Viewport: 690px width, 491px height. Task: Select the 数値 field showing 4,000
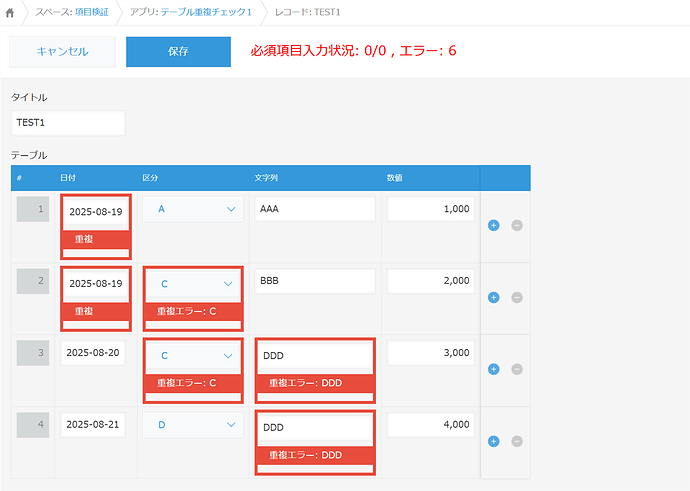click(430, 425)
